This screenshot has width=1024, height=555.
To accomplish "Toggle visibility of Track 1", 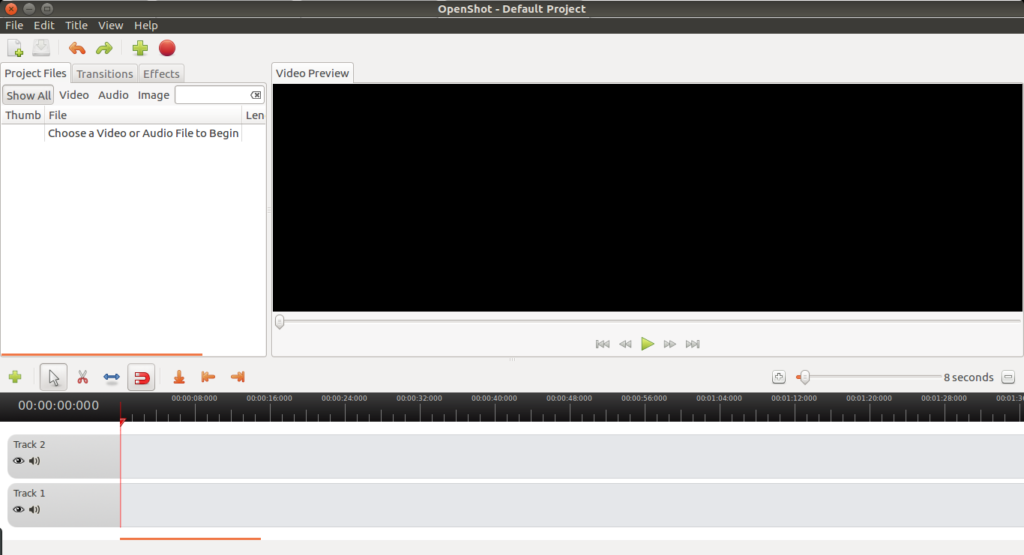I will pyautogui.click(x=18, y=509).
